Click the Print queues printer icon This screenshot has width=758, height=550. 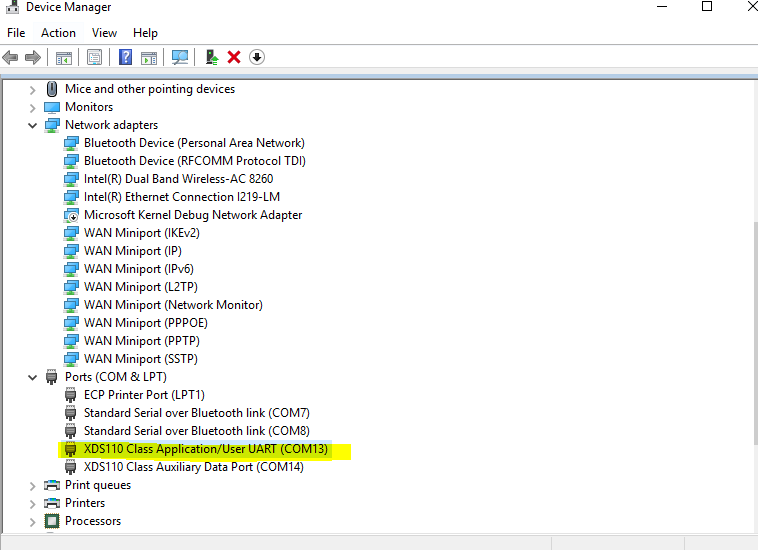point(52,485)
